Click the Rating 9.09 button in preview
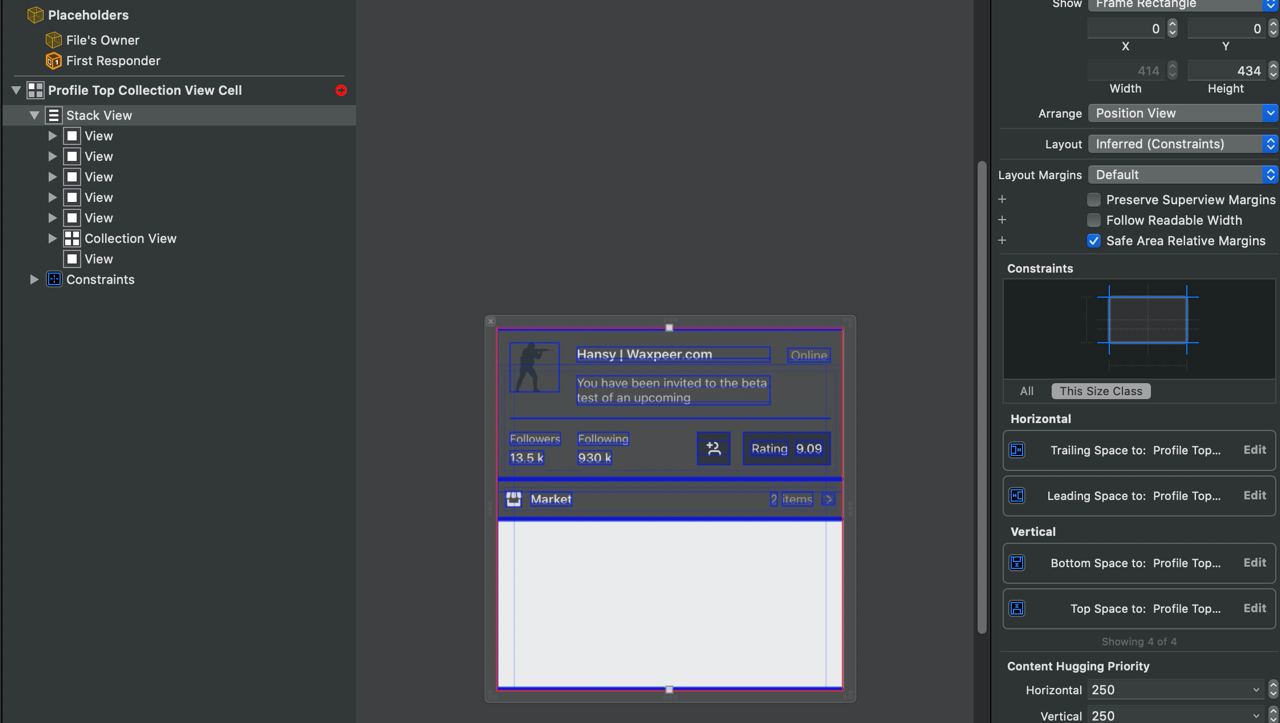This screenshot has height=723, width=1280. pyautogui.click(x=787, y=449)
